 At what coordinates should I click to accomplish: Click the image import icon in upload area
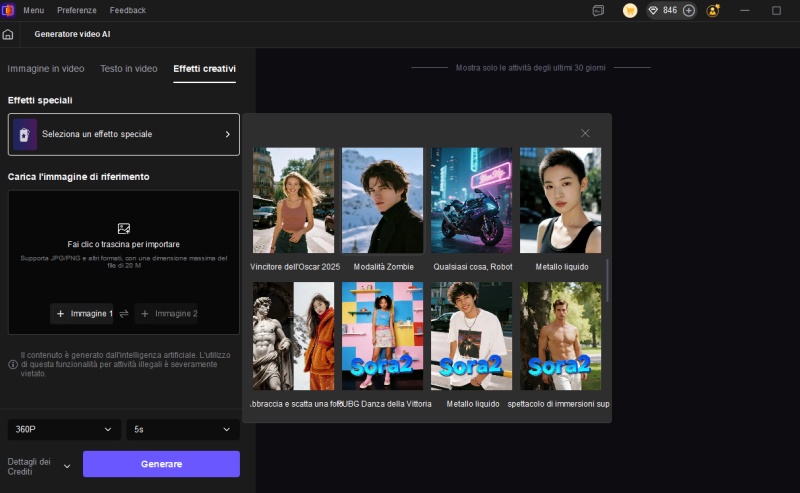(124, 228)
